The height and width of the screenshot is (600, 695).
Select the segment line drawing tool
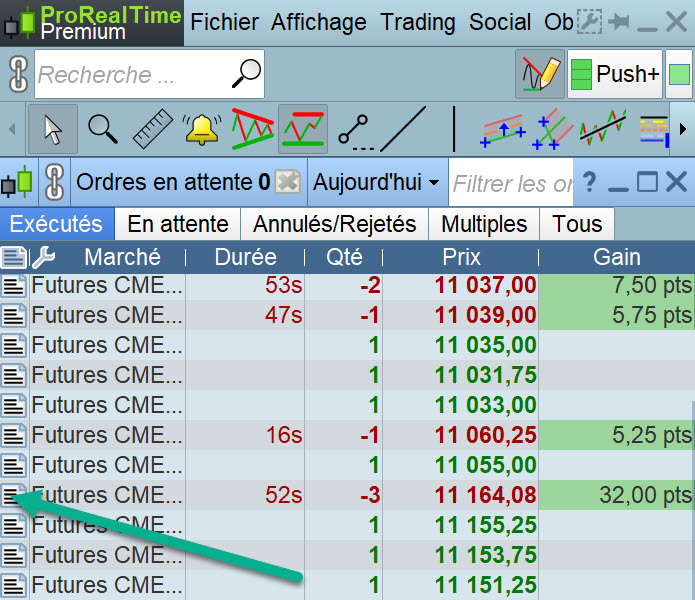coord(355,132)
